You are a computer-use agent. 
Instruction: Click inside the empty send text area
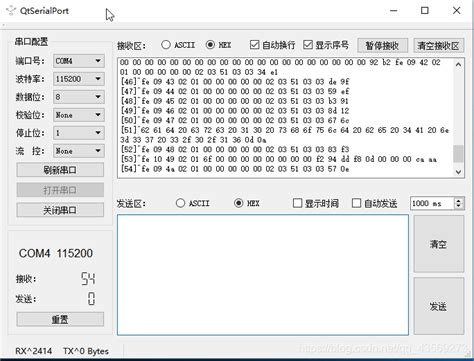(x=263, y=275)
